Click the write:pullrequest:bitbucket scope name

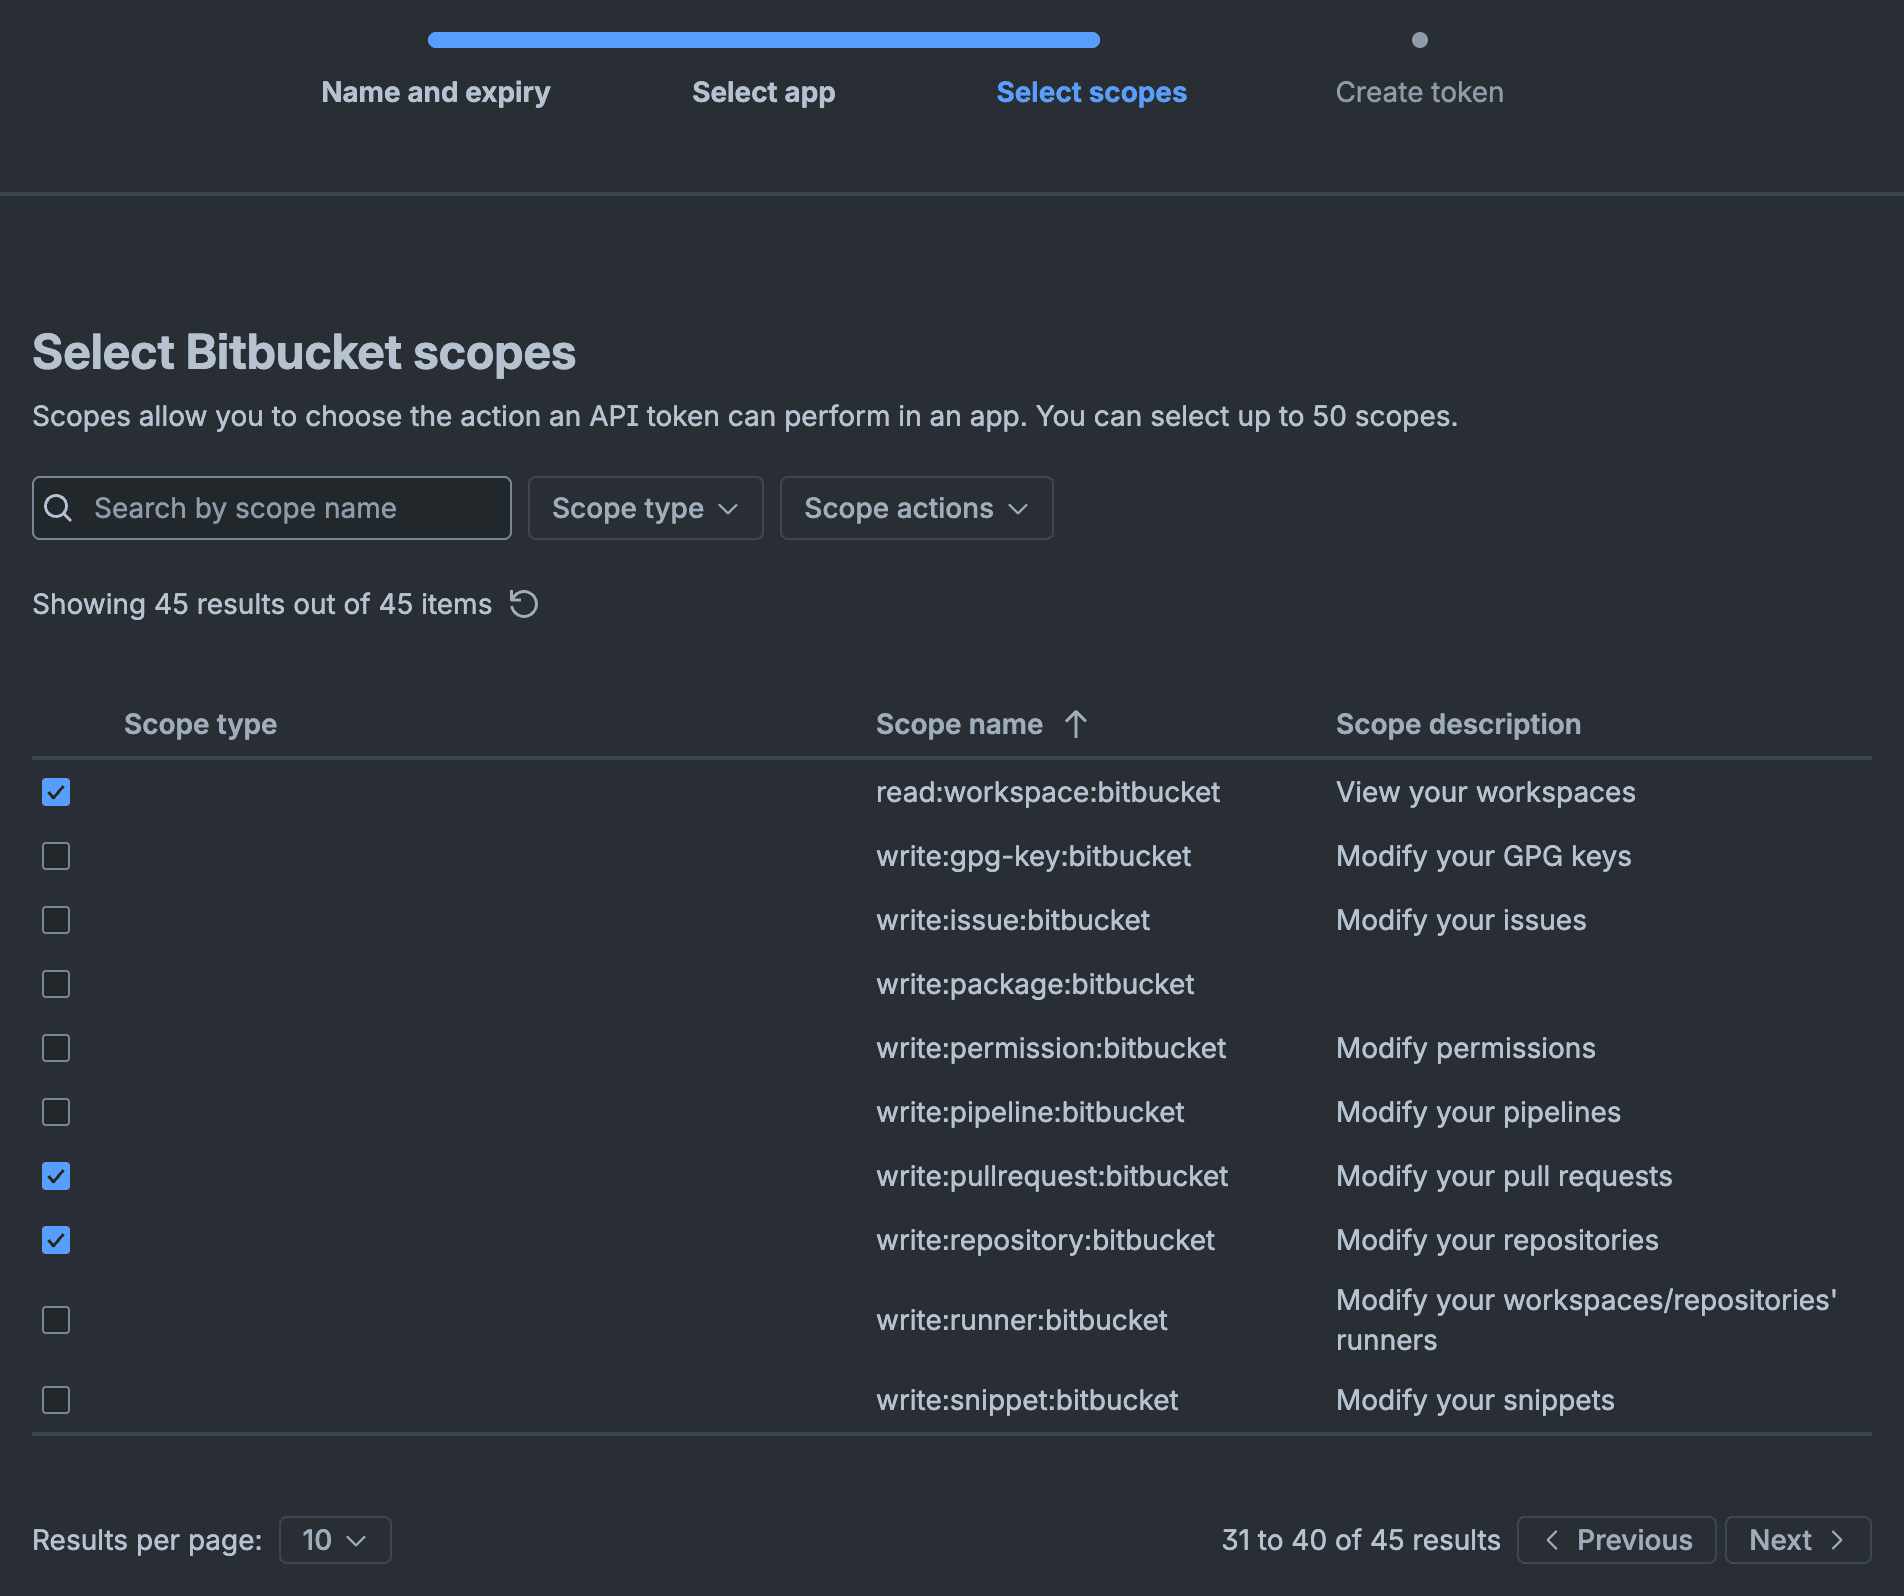(1052, 1176)
